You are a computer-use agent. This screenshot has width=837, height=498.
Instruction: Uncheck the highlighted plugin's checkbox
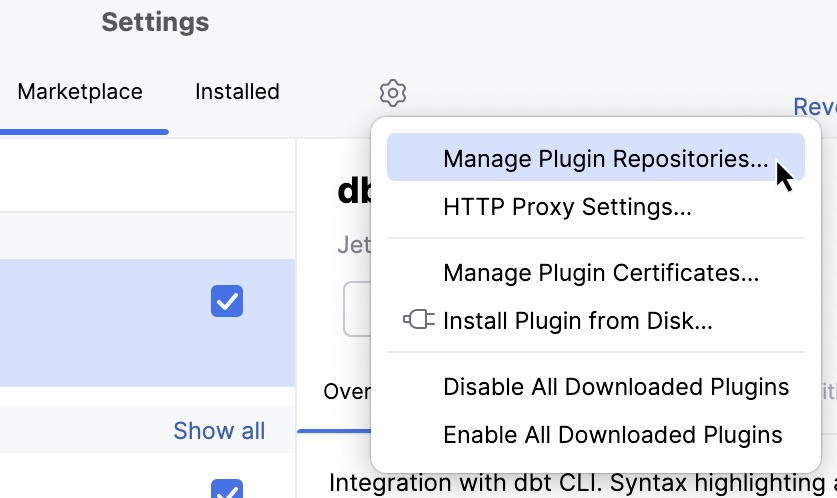tap(227, 301)
